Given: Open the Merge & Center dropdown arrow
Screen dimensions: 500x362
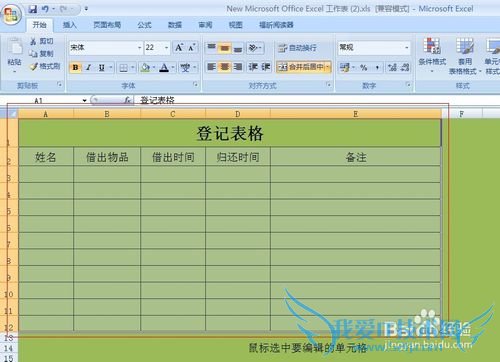Looking at the screenshot, I should click(328, 67).
